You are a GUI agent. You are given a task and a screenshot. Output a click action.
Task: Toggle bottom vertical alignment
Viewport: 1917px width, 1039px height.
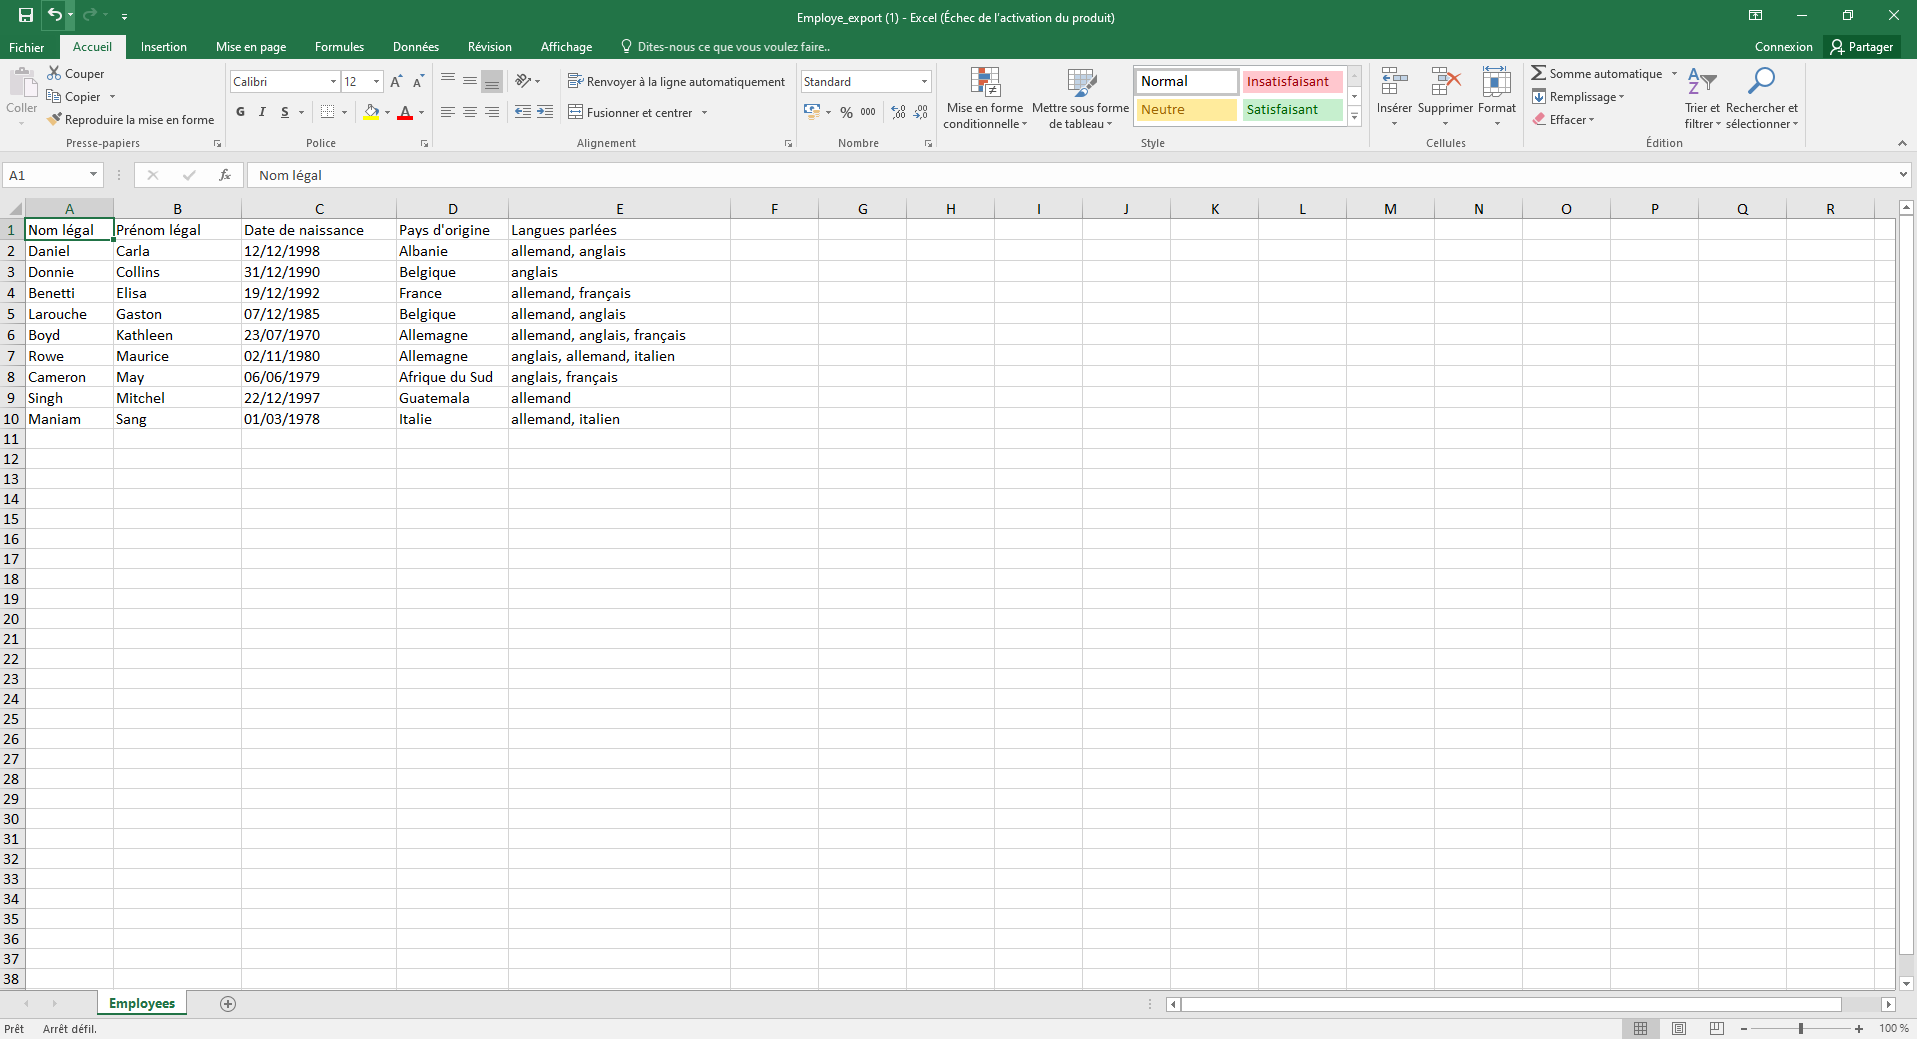pos(492,81)
